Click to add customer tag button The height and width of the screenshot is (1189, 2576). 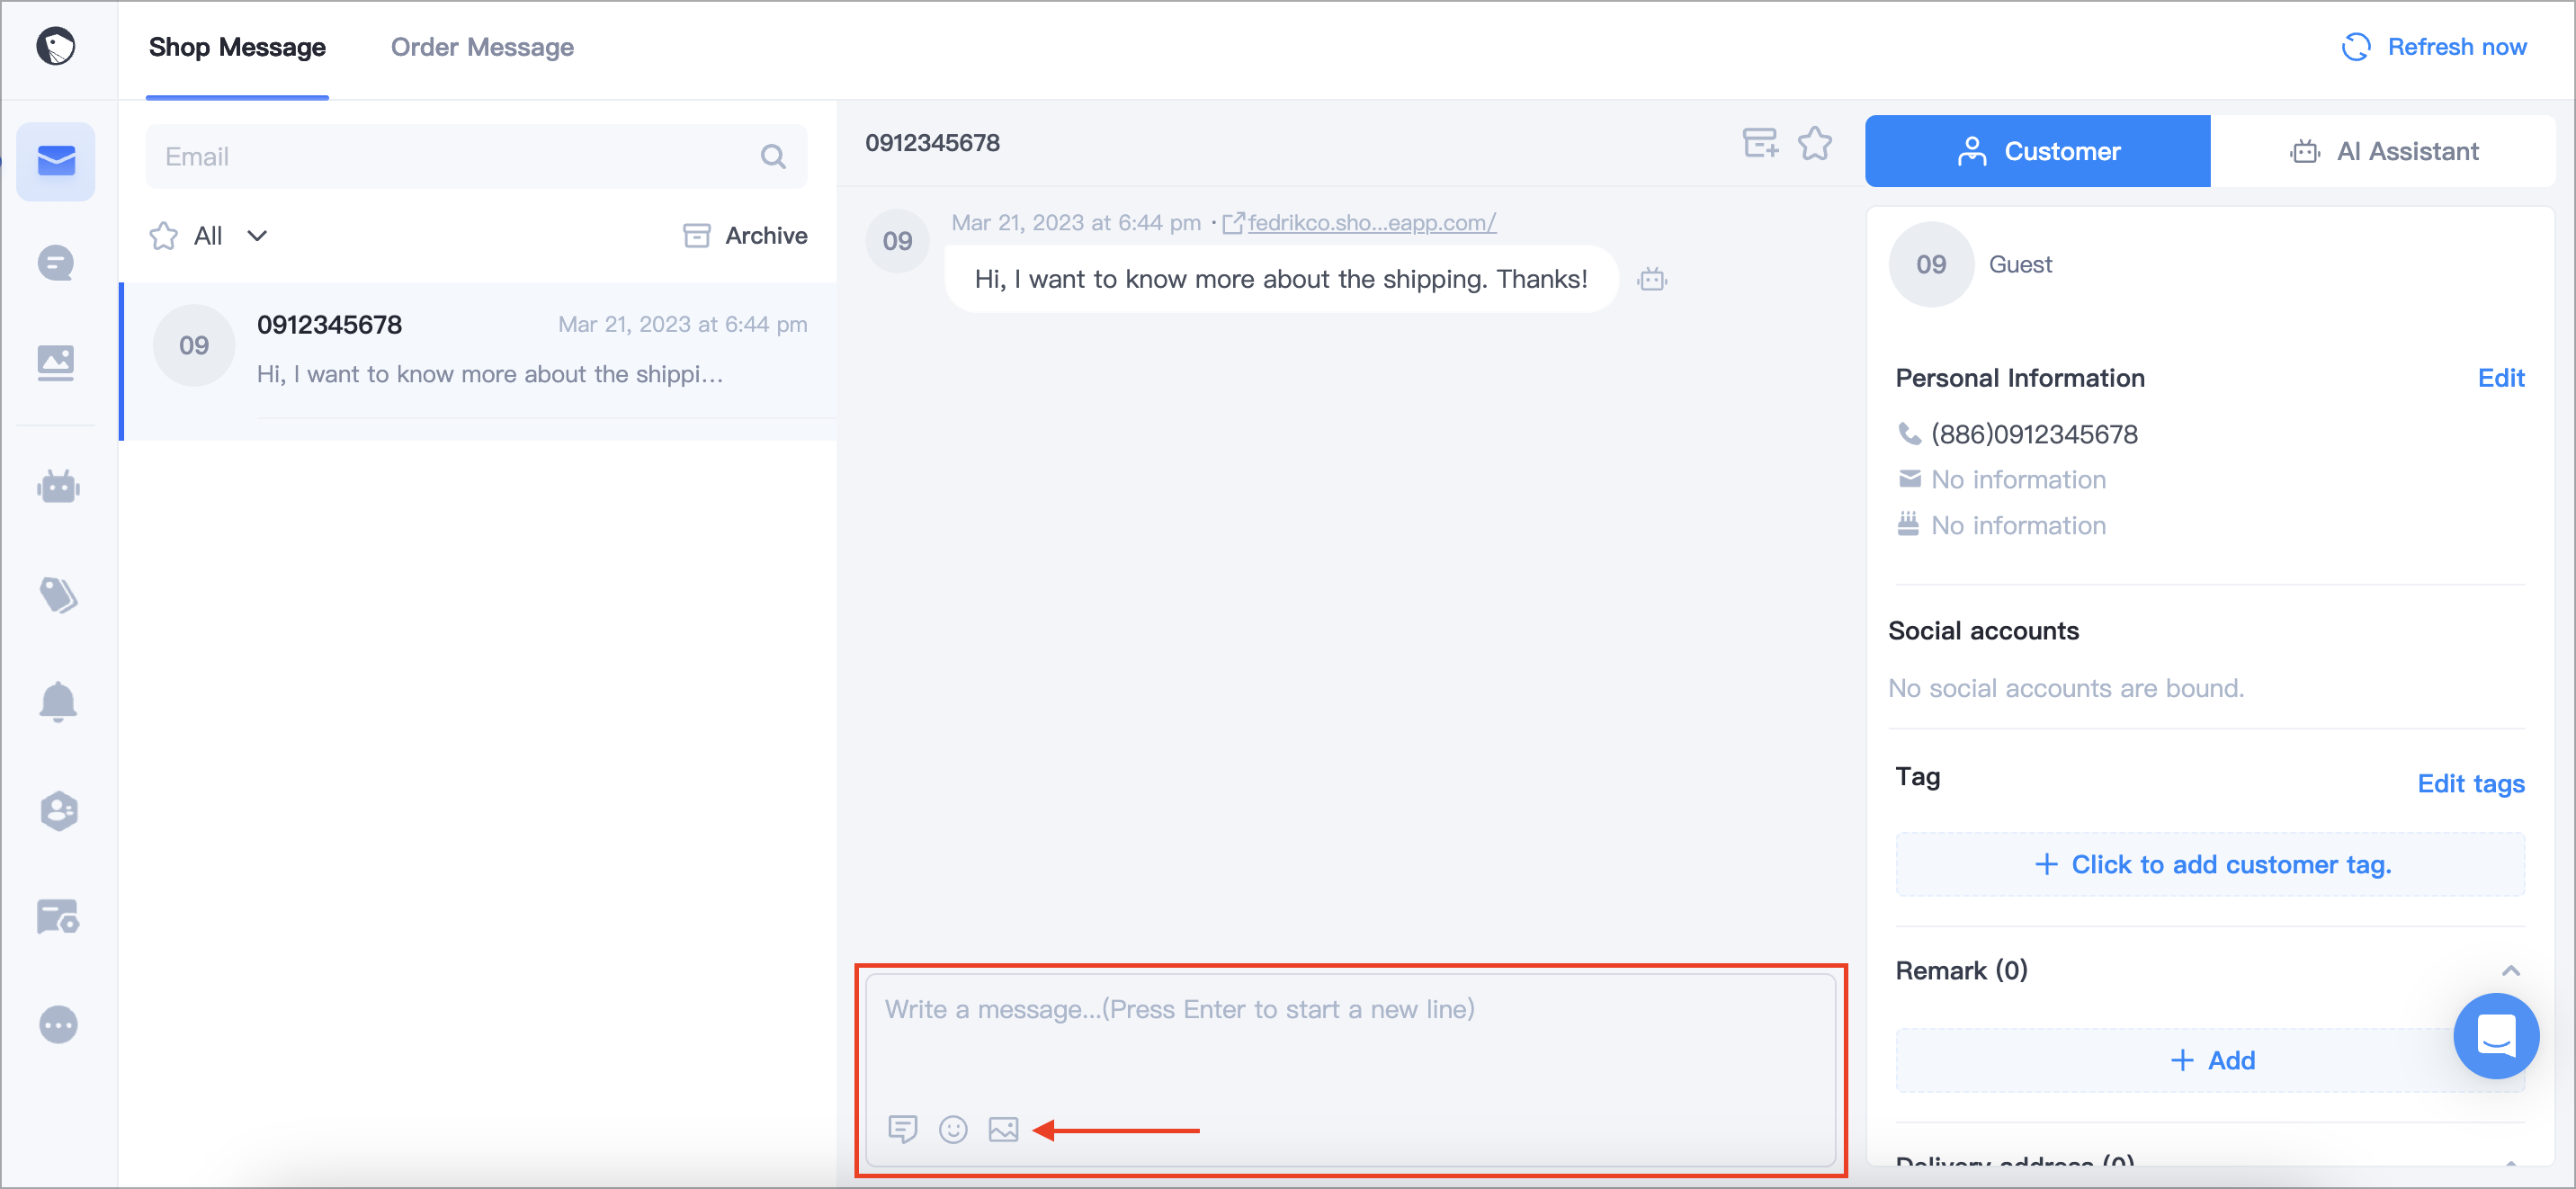2211,865
